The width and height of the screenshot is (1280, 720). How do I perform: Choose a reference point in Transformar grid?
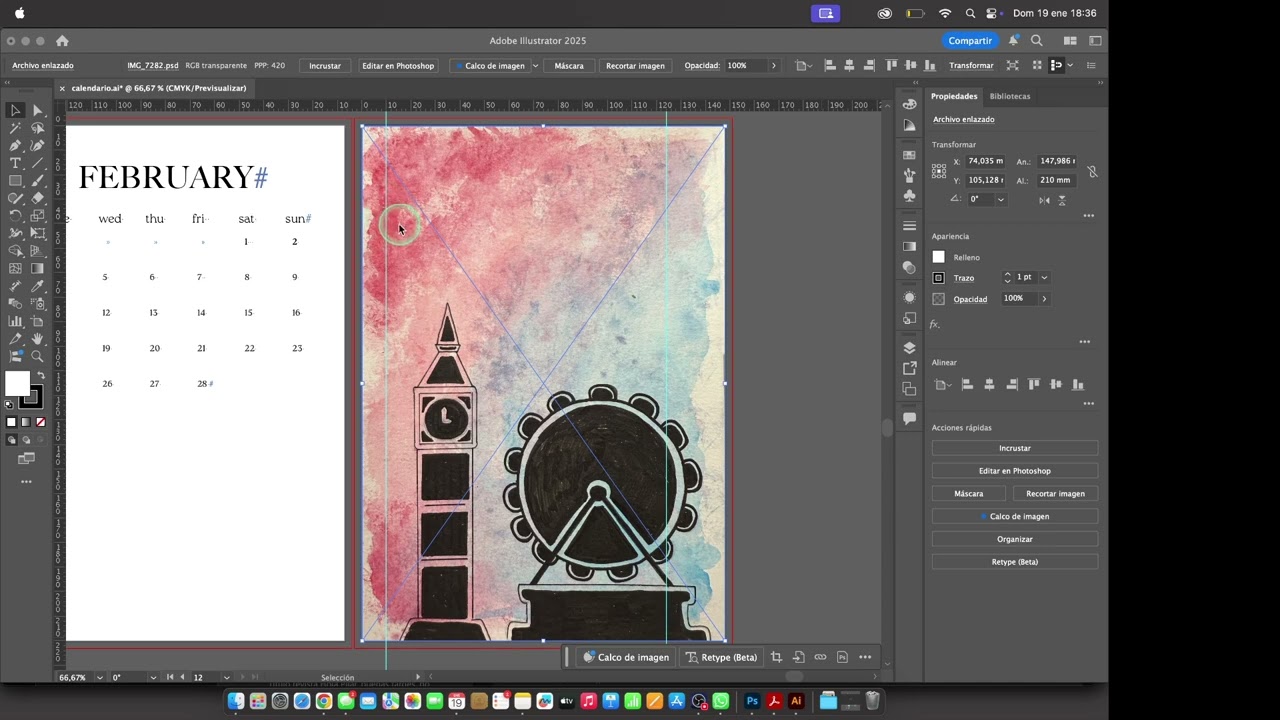pos(939,171)
